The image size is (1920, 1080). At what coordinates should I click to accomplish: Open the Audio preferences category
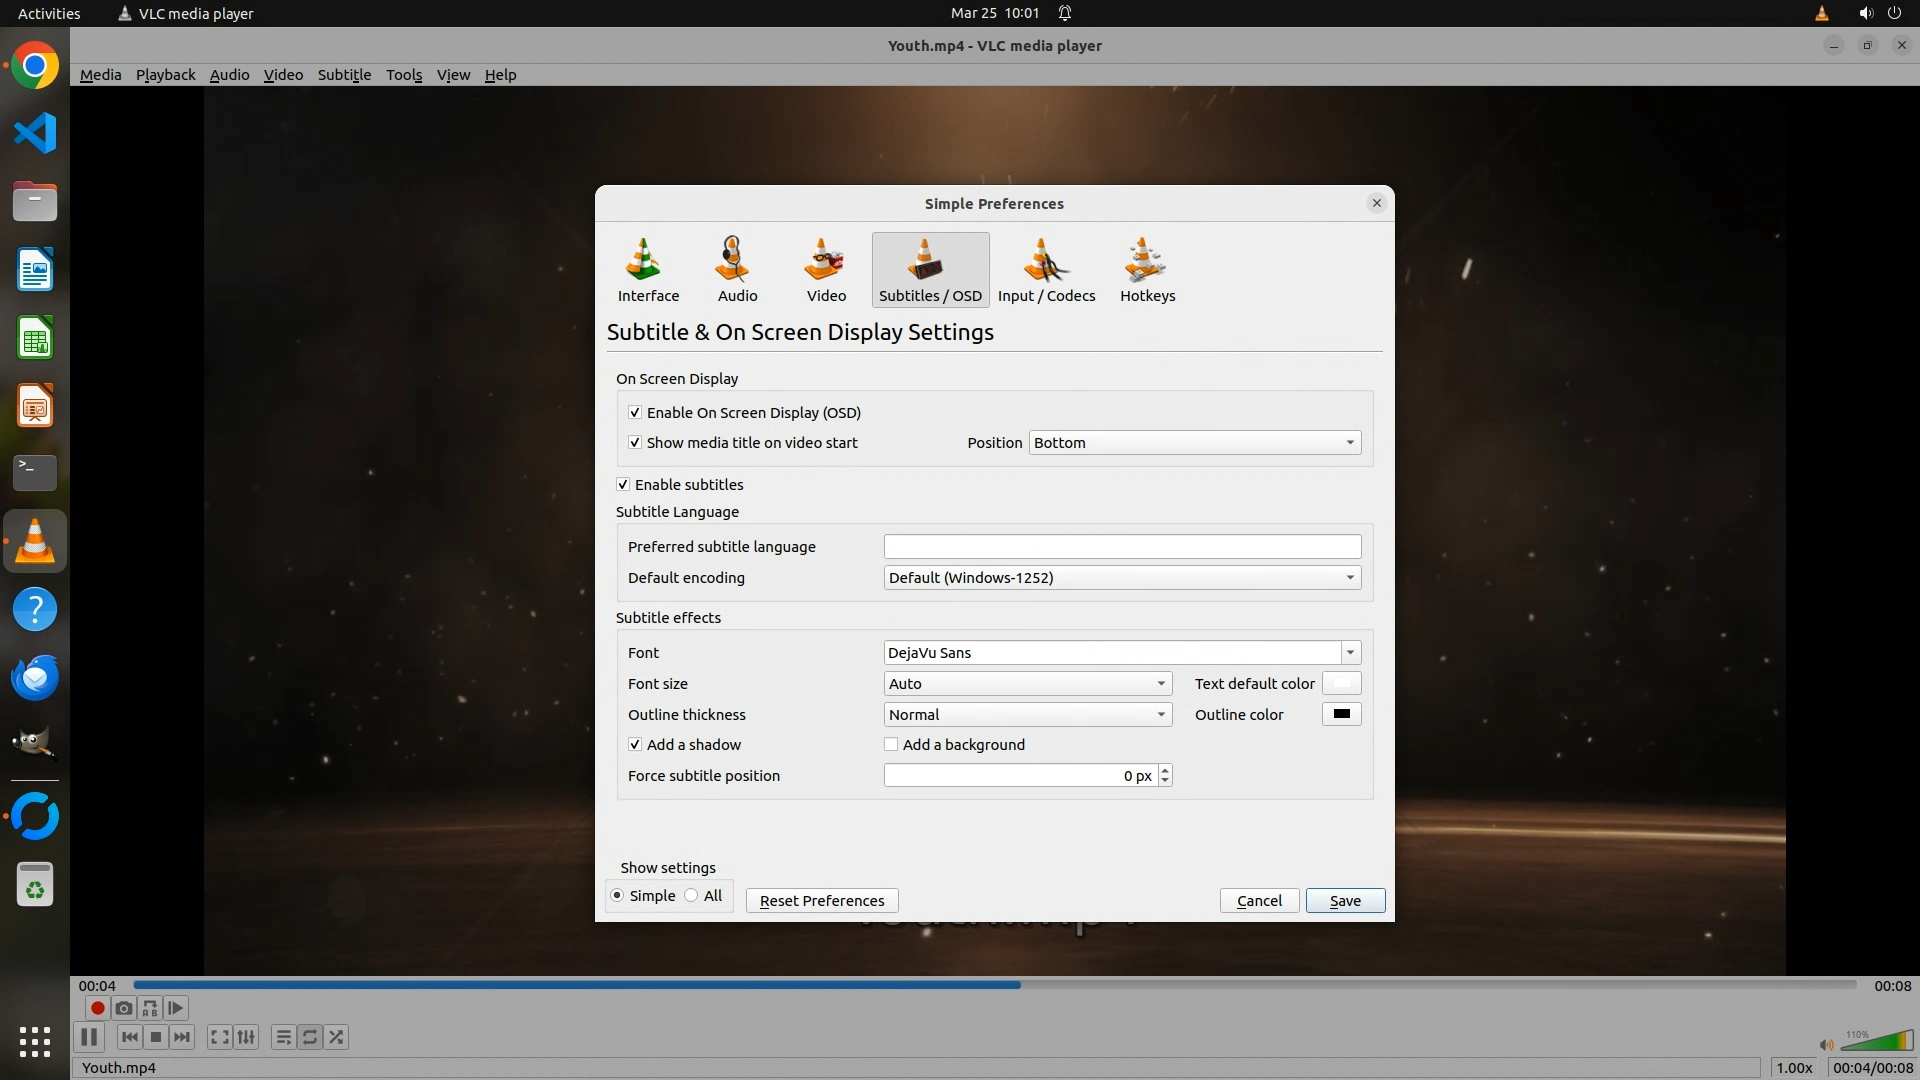(x=737, y=270)
